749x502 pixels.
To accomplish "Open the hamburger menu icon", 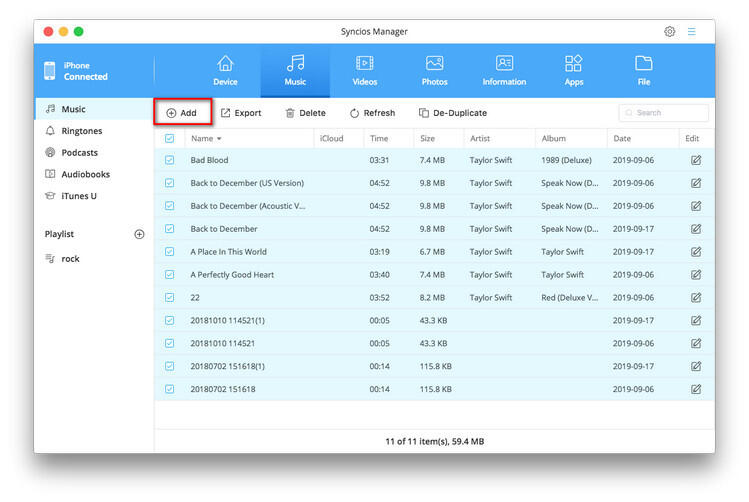I will [691, 32].
